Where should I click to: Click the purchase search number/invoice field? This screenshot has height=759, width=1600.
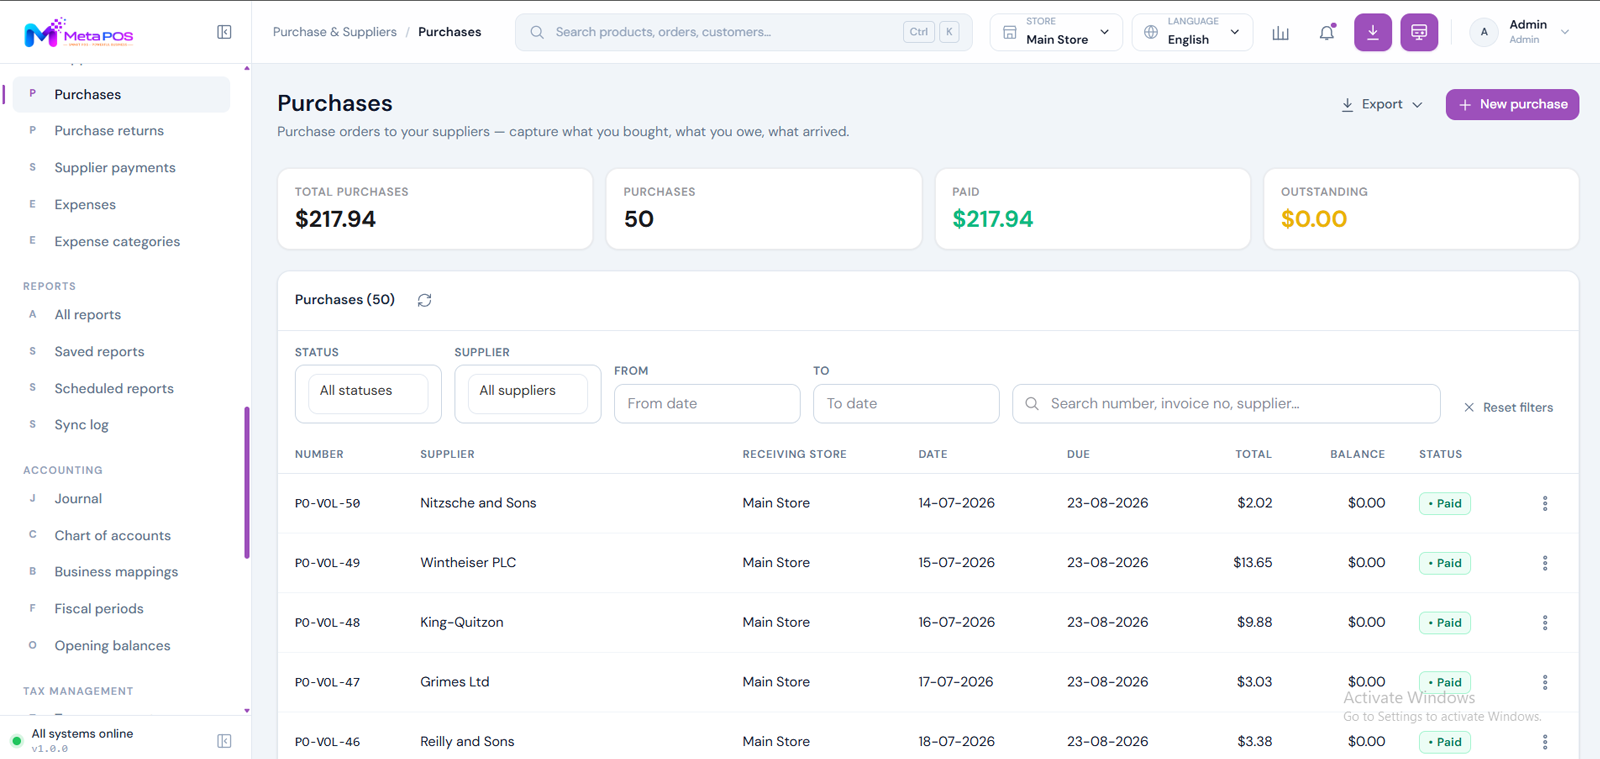point(1226,403)
